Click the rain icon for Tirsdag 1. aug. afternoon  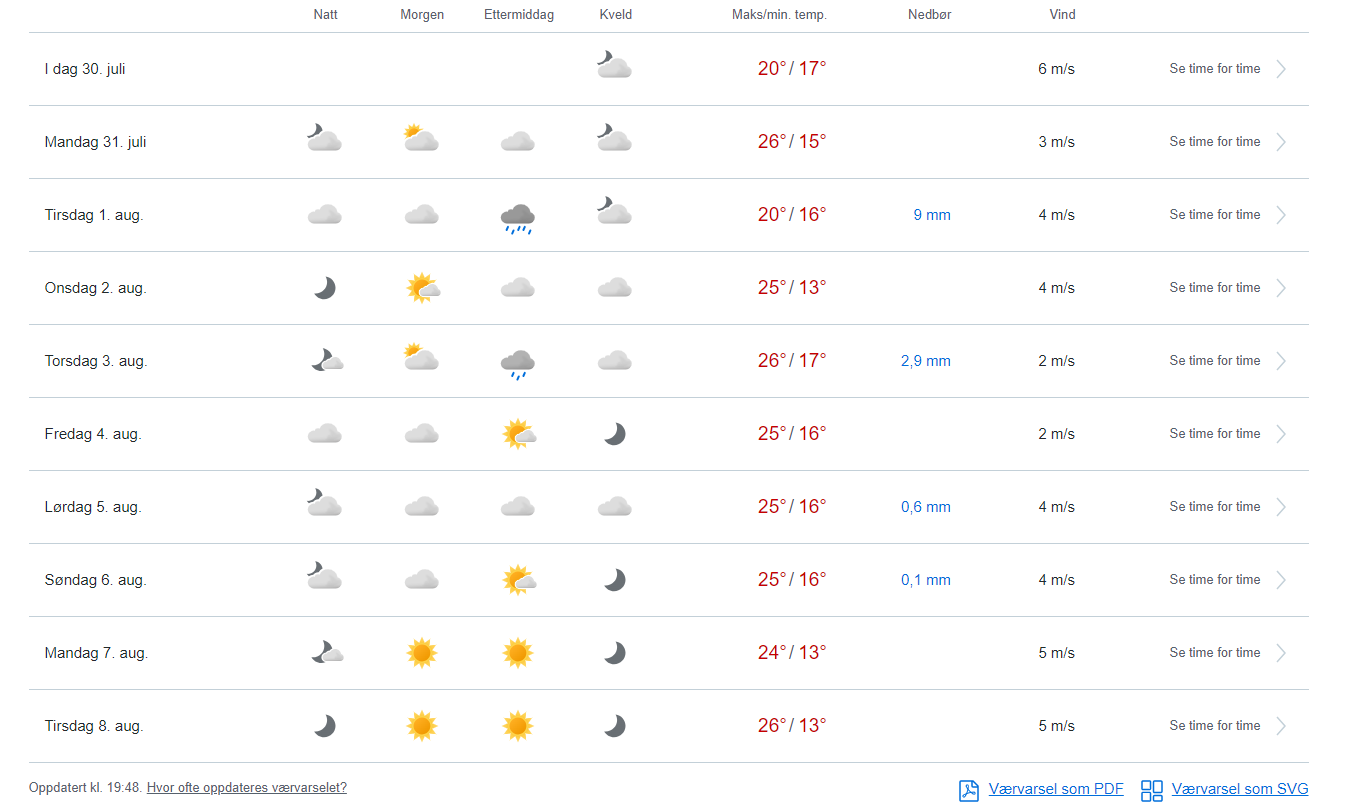coord(517,217)
